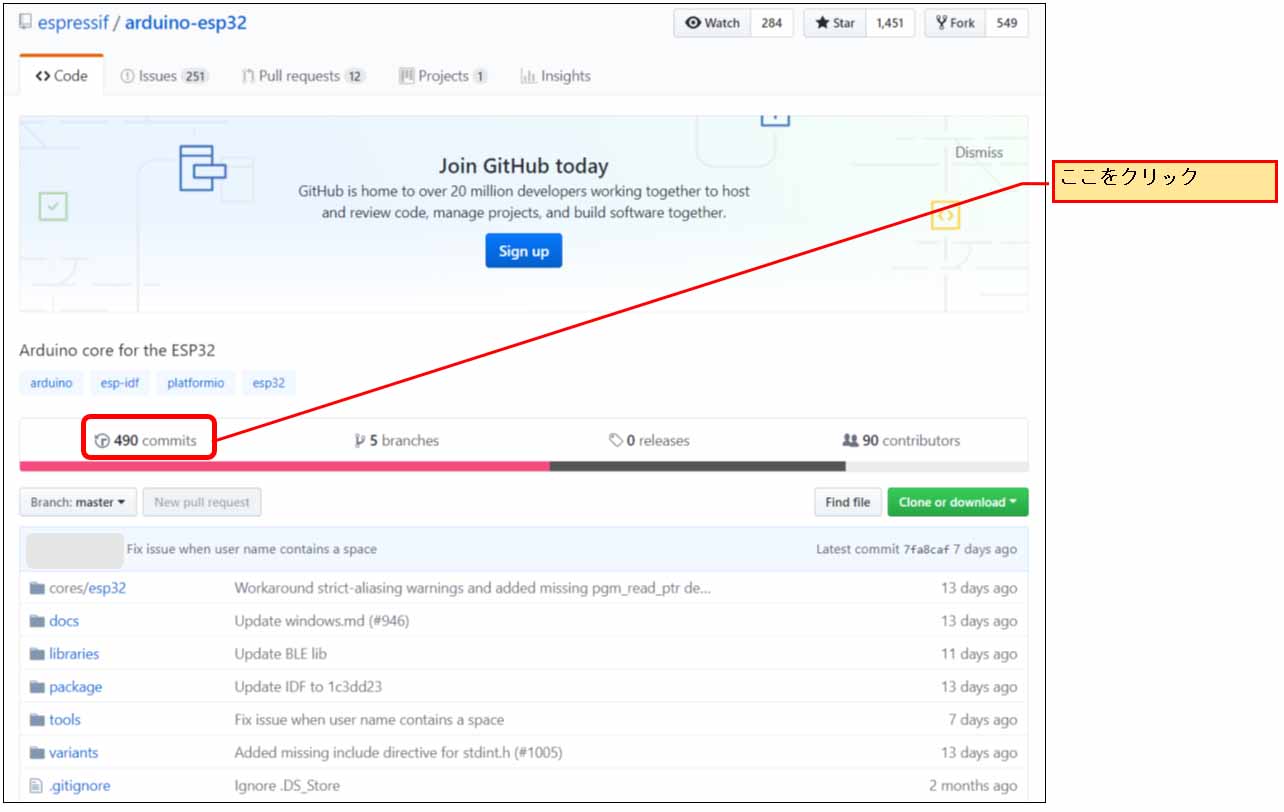Click the branch icon next to 5 branches

pos(360,441)
